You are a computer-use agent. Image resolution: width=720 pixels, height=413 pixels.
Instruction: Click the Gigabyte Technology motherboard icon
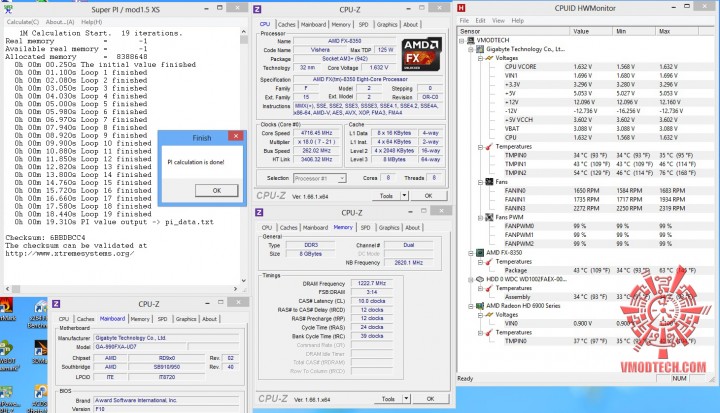480,49
